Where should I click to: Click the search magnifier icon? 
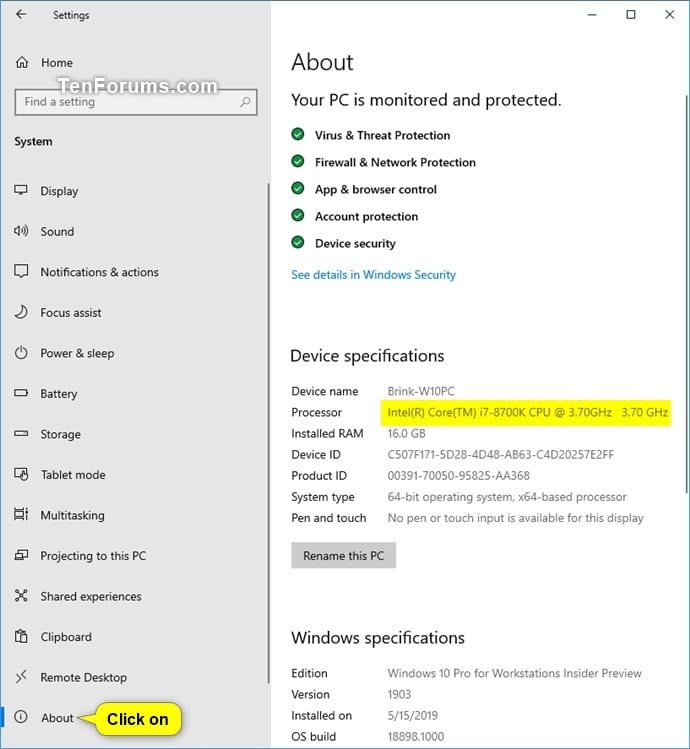[245, 102]
